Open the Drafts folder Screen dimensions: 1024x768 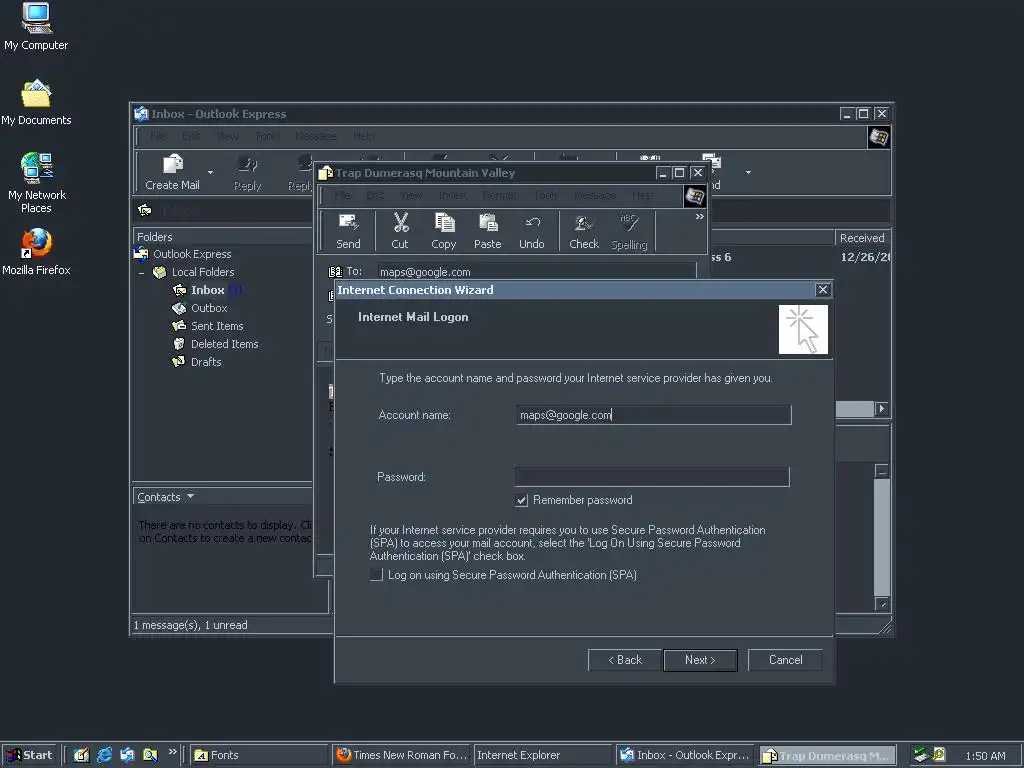[206, 362]
